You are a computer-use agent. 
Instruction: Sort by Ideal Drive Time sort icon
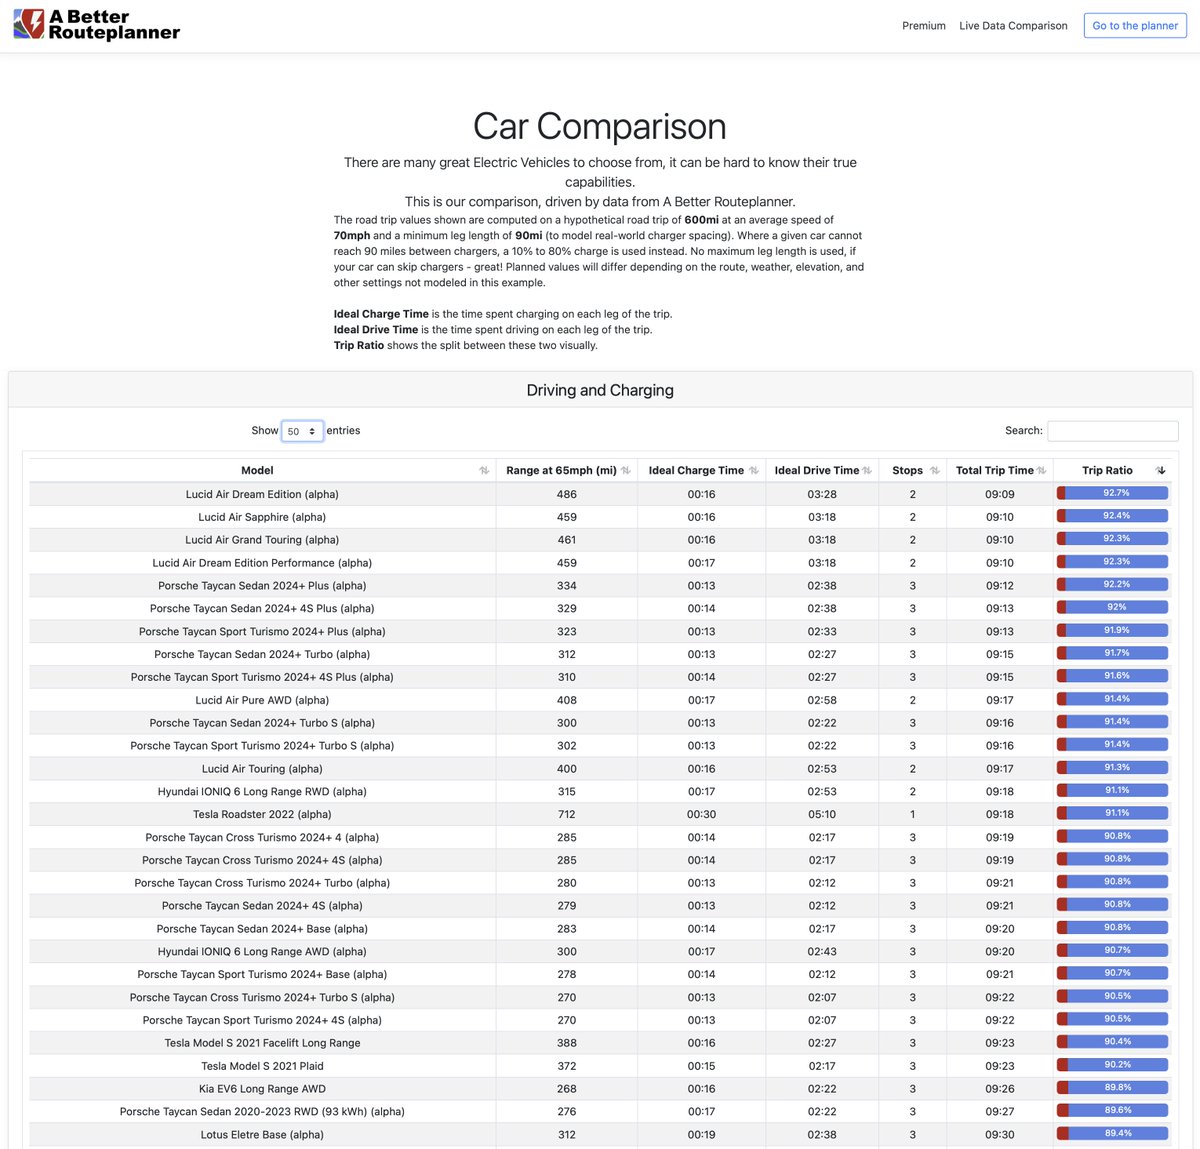867,471
